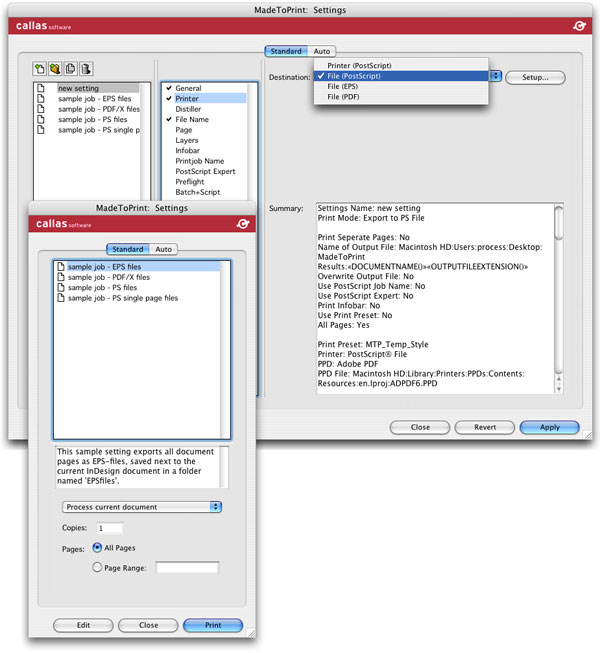Click the Summary box scrollbar thumb
Image resolution: width=600 pixels, height=653 pixels.
[559, 223]
